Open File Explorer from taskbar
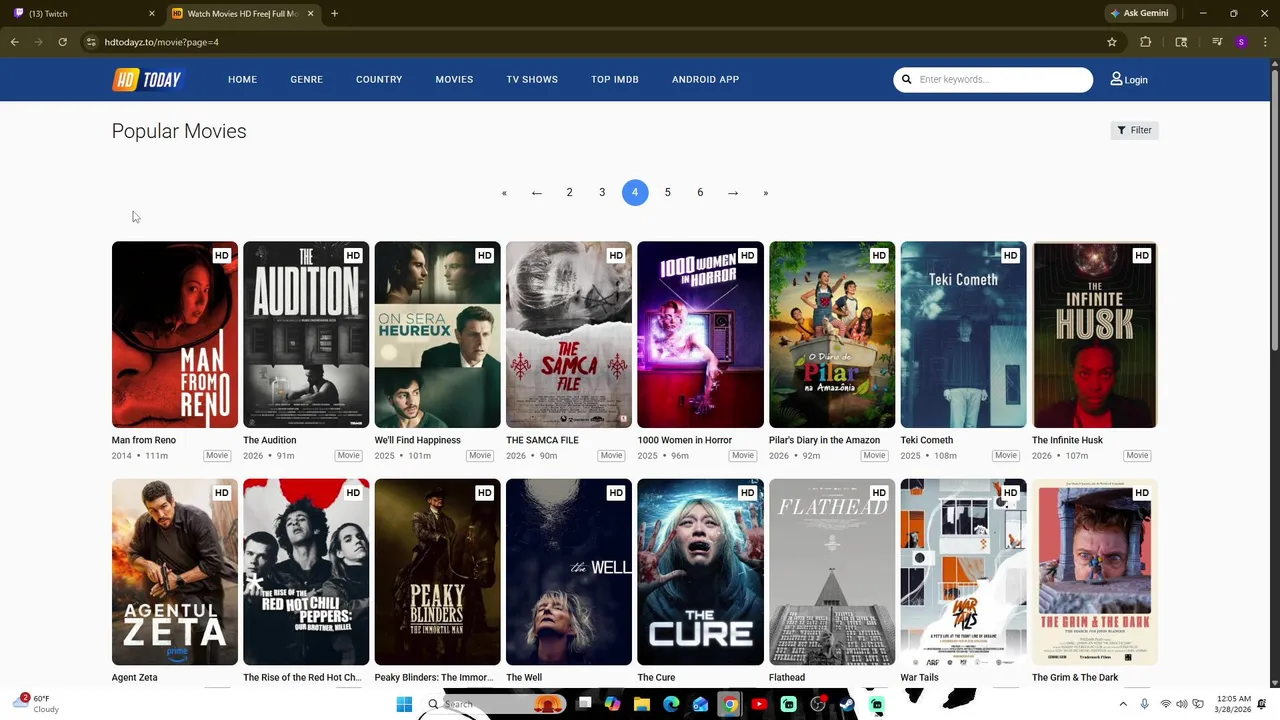Screen dimensions: 1280x720 (642, 705)
